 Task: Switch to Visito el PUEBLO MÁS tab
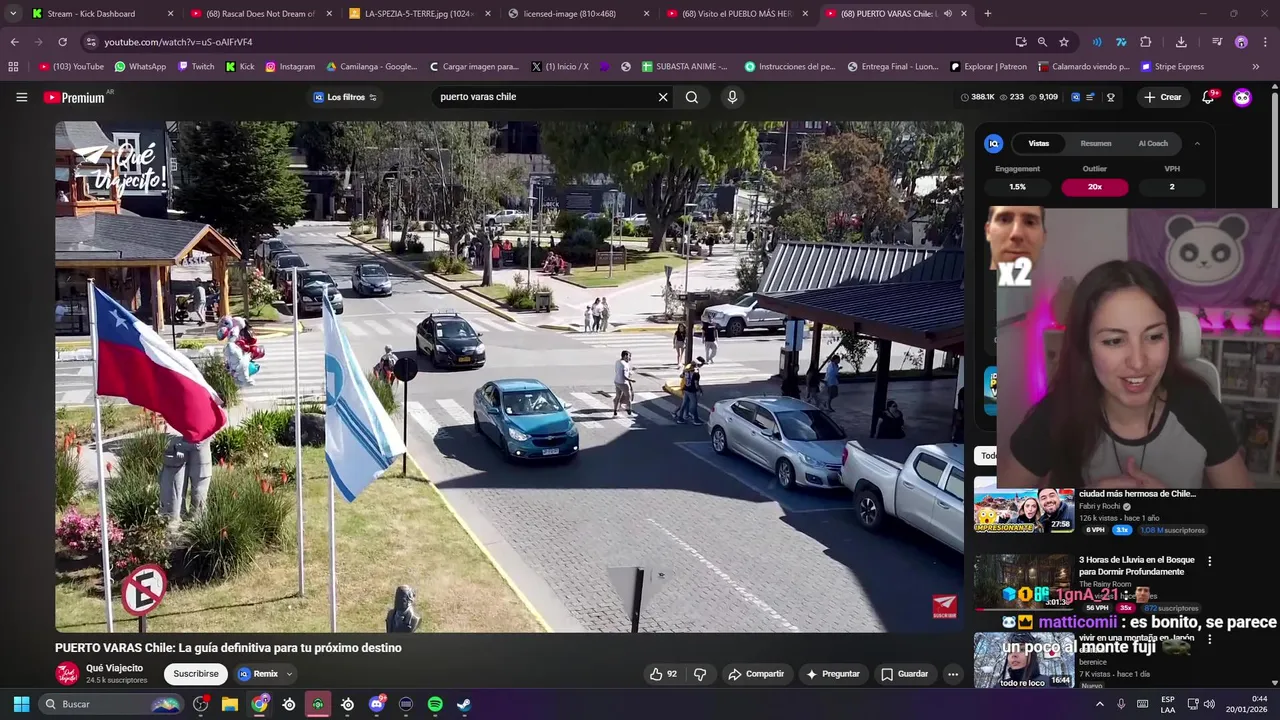(736, 14)
